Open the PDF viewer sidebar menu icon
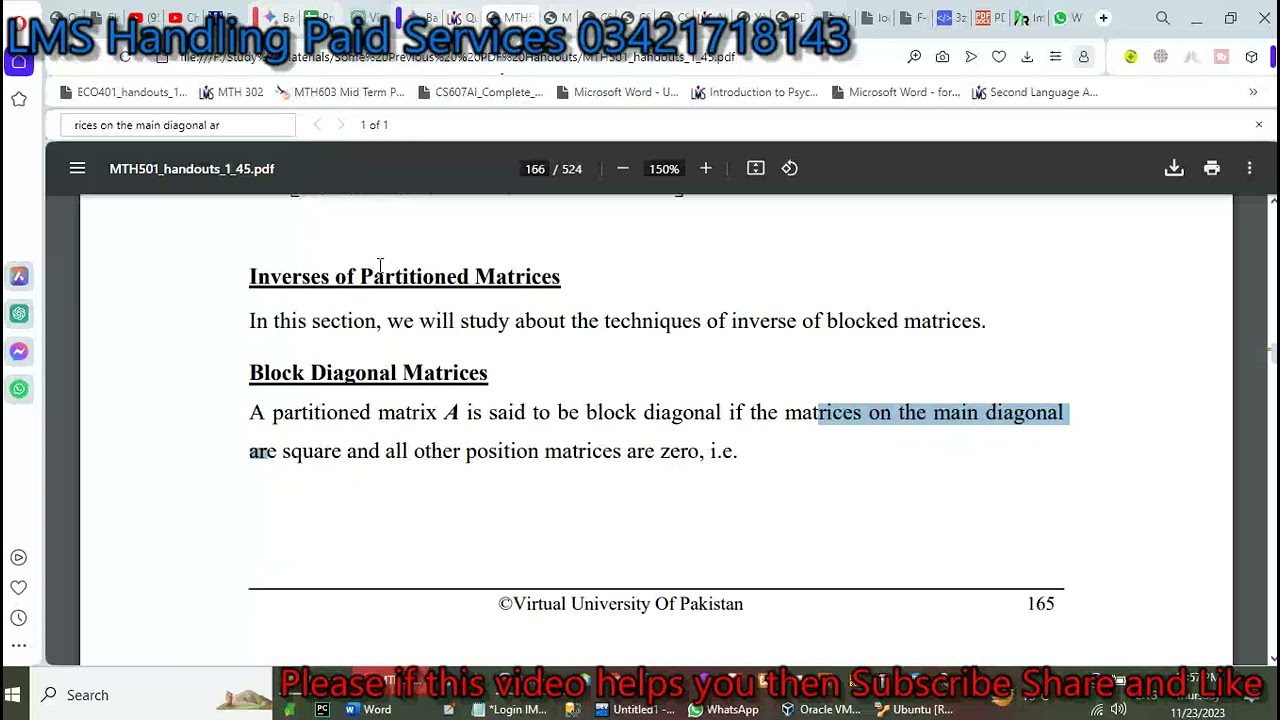This screenshot has height=720, width=1280. (x=77, y=168)
